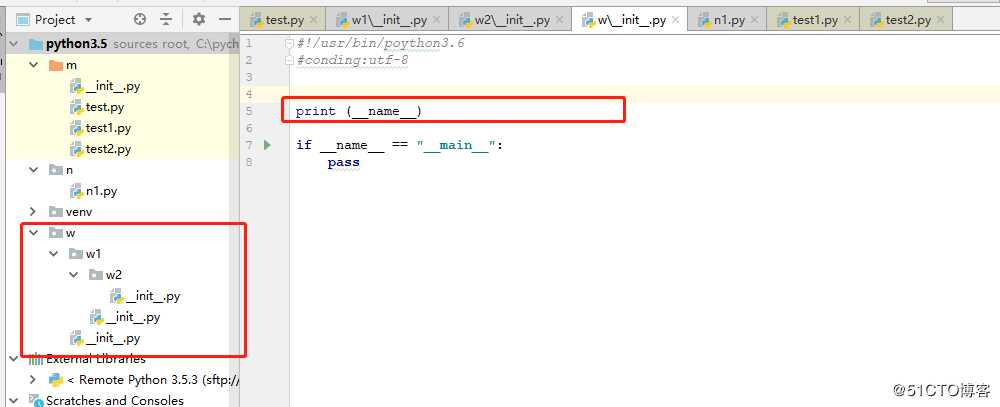Click print (__name__) code line

pos(359,112)
